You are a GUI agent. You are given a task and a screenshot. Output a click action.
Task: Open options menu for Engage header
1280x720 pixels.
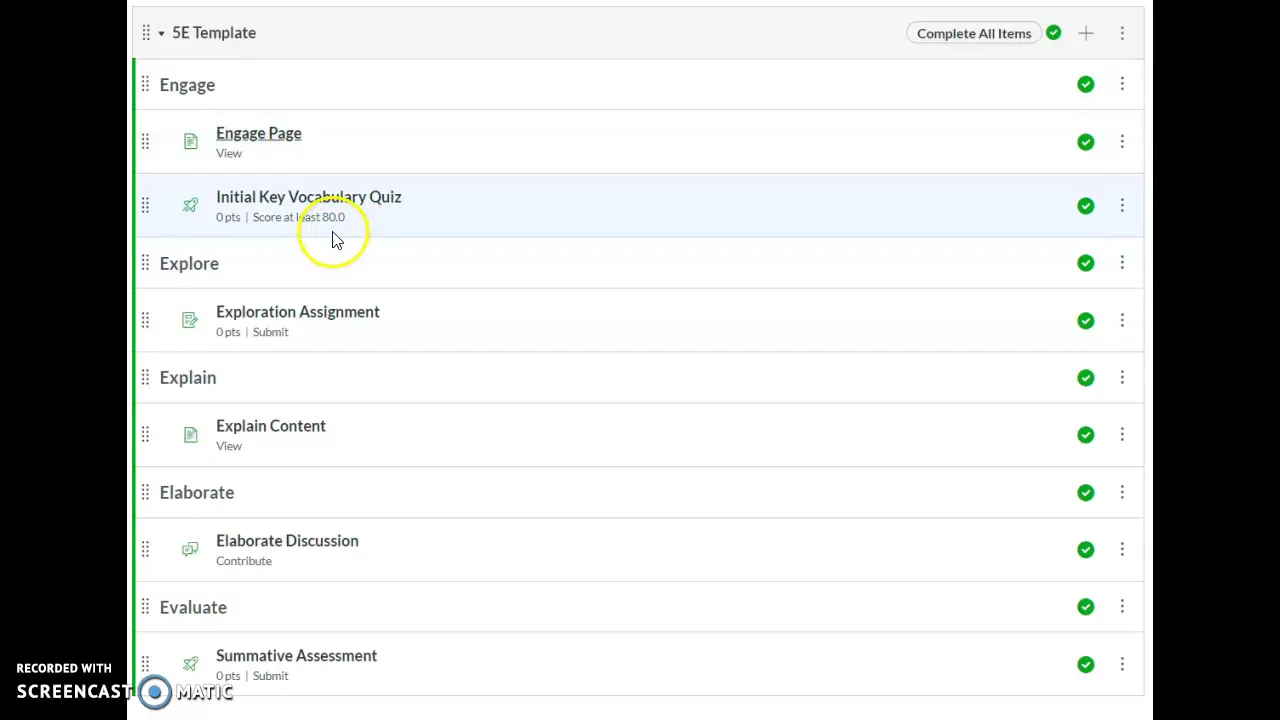tap(1122, 84)
